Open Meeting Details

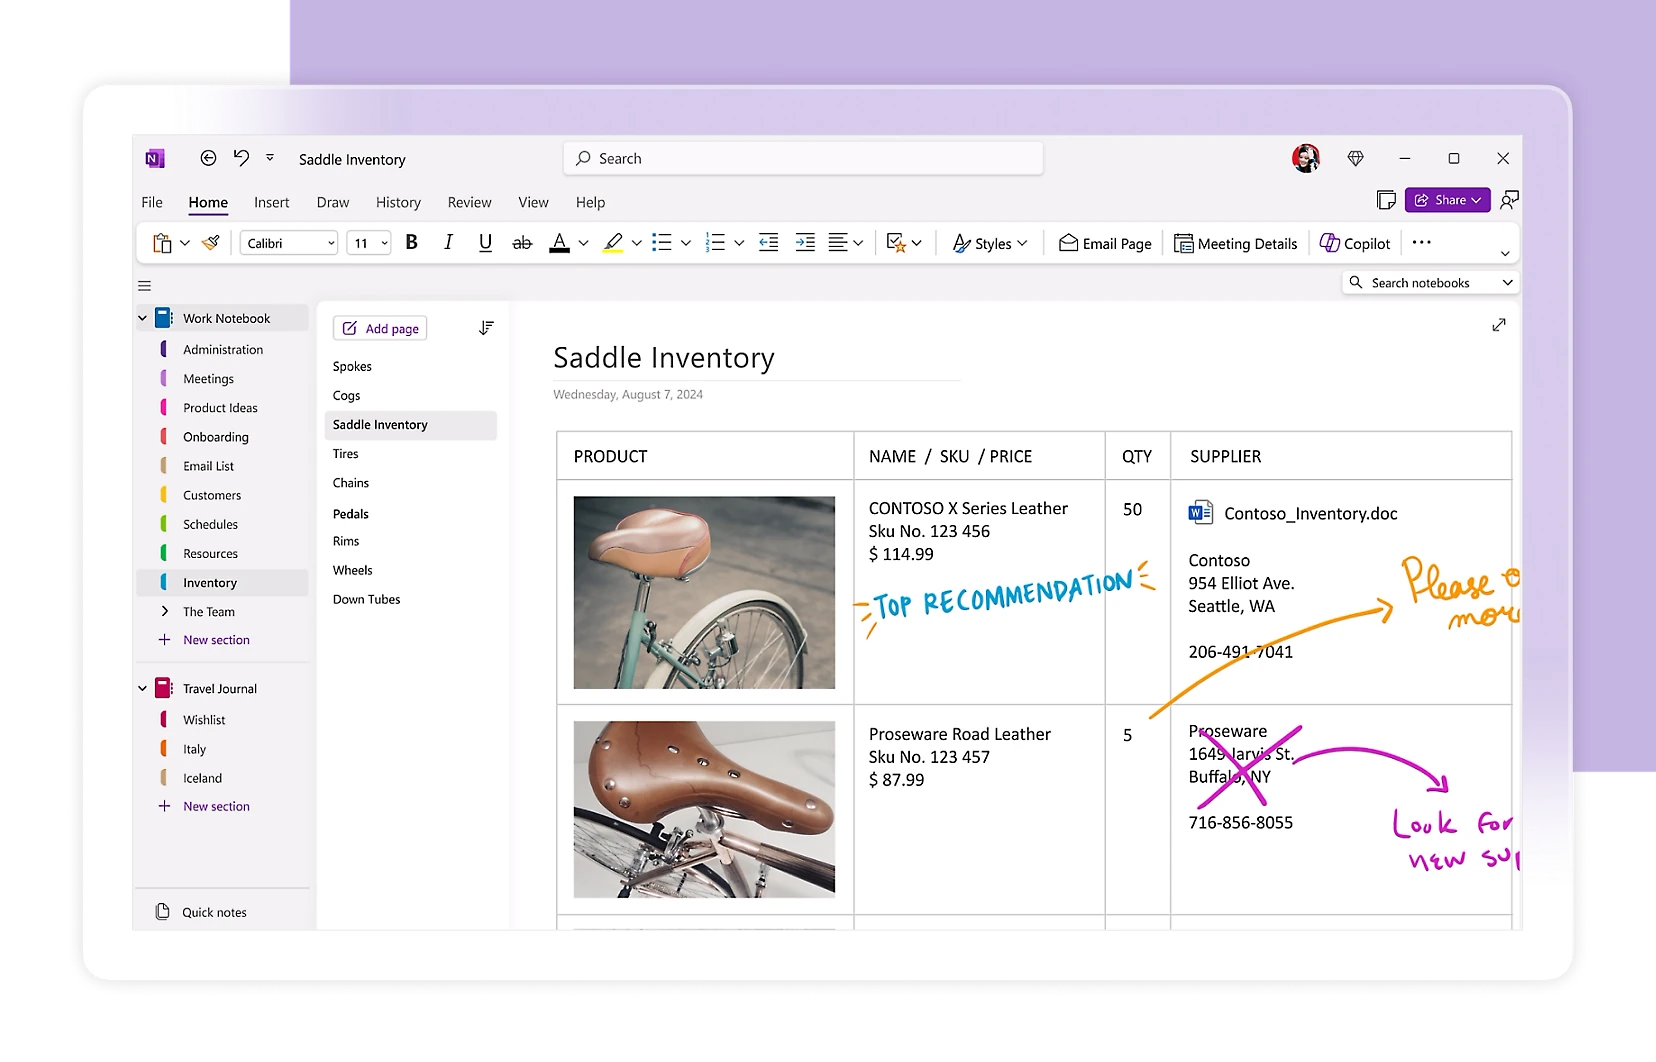[1235, 243]
